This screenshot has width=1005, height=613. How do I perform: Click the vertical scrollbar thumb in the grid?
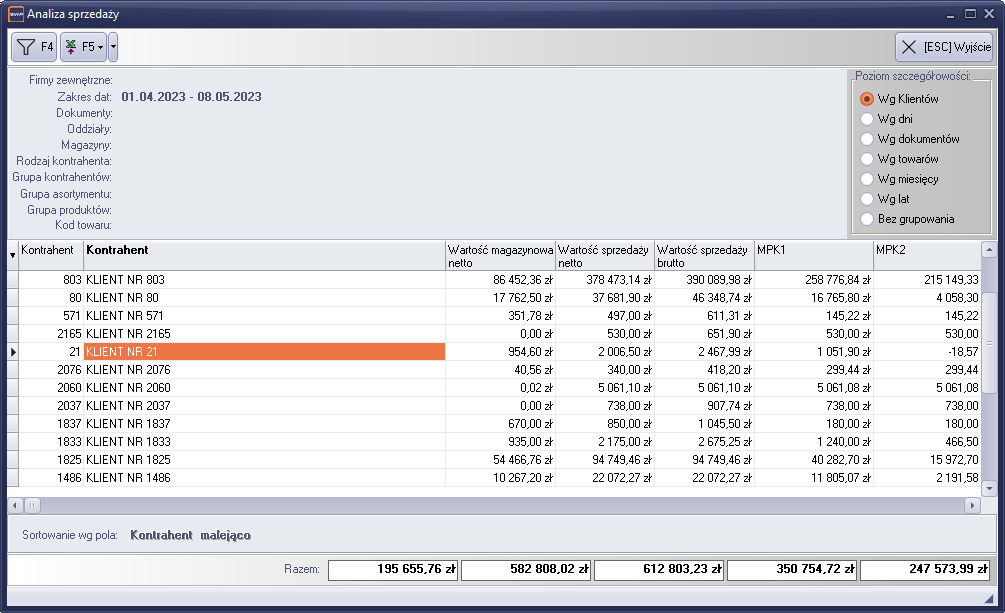989,343
